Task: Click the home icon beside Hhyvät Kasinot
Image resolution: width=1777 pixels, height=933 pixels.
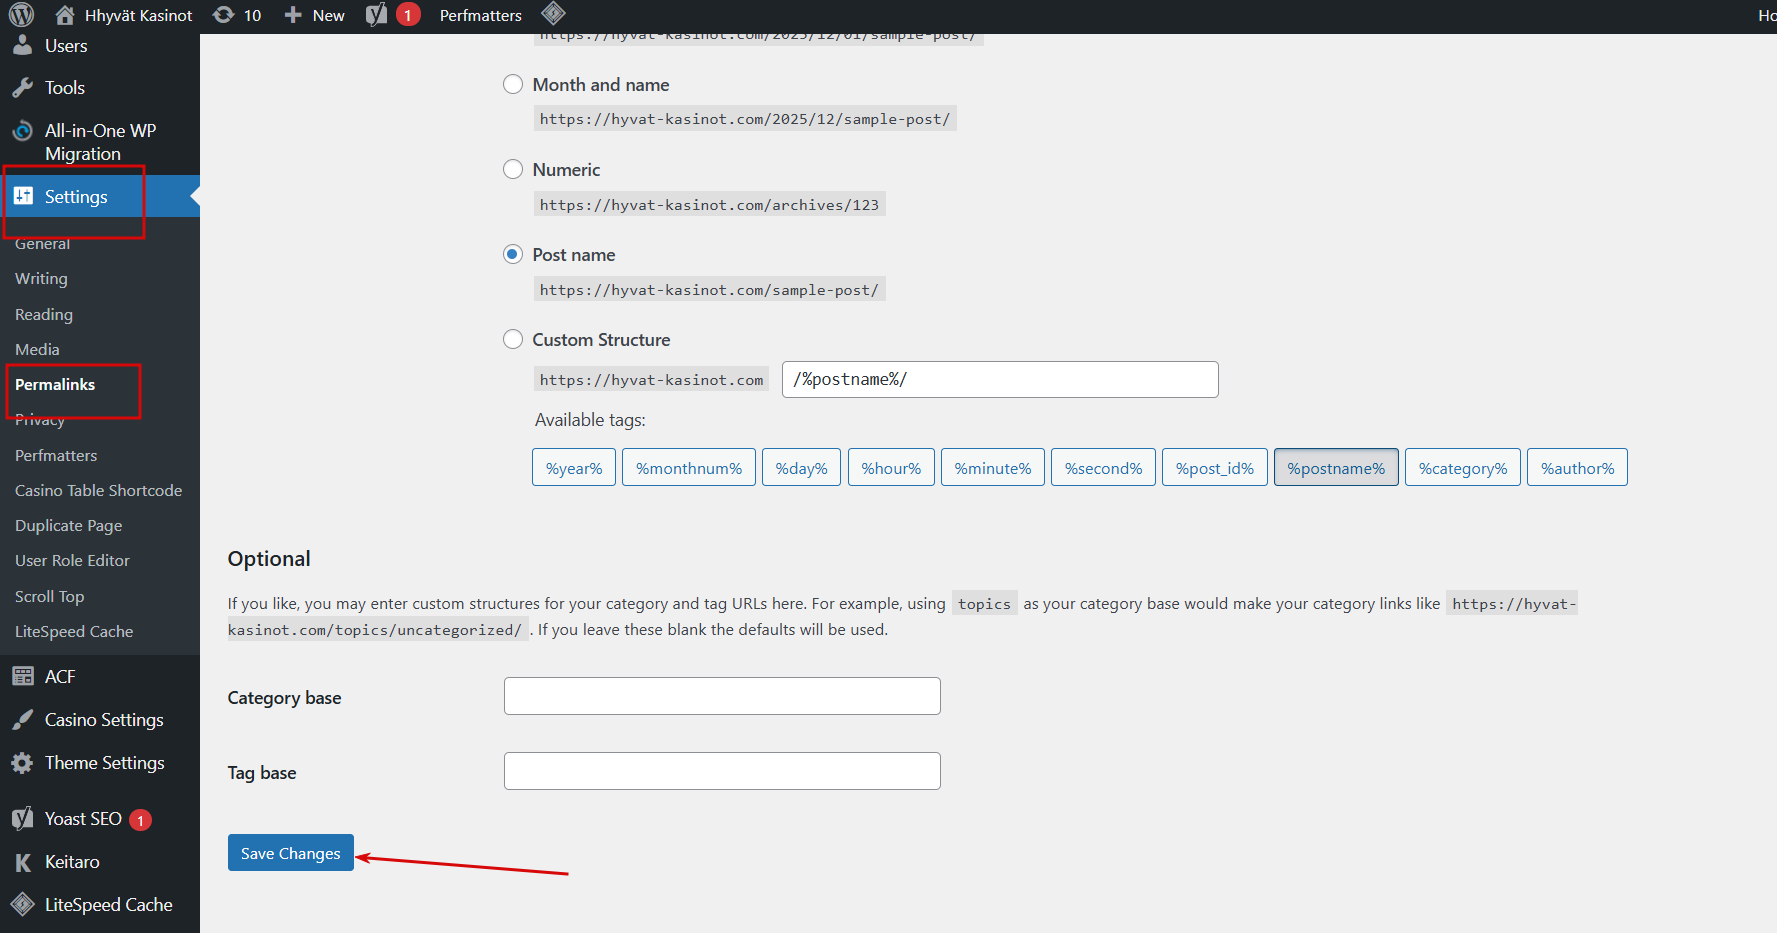Action: coord(65,15)
